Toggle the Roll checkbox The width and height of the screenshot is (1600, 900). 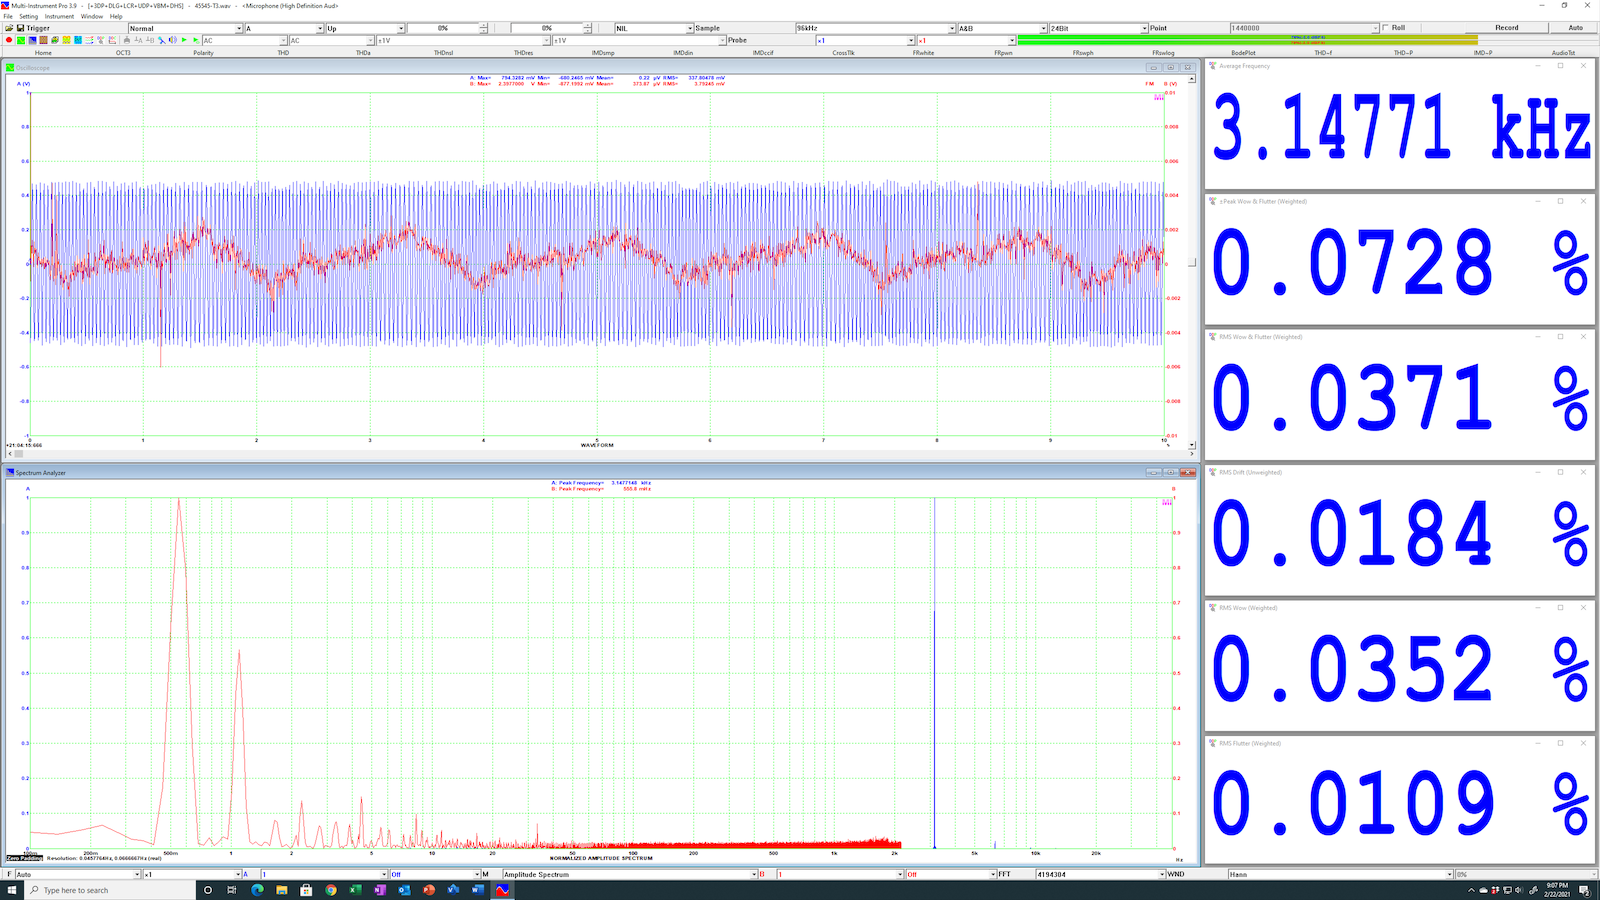pos(1386,28)
